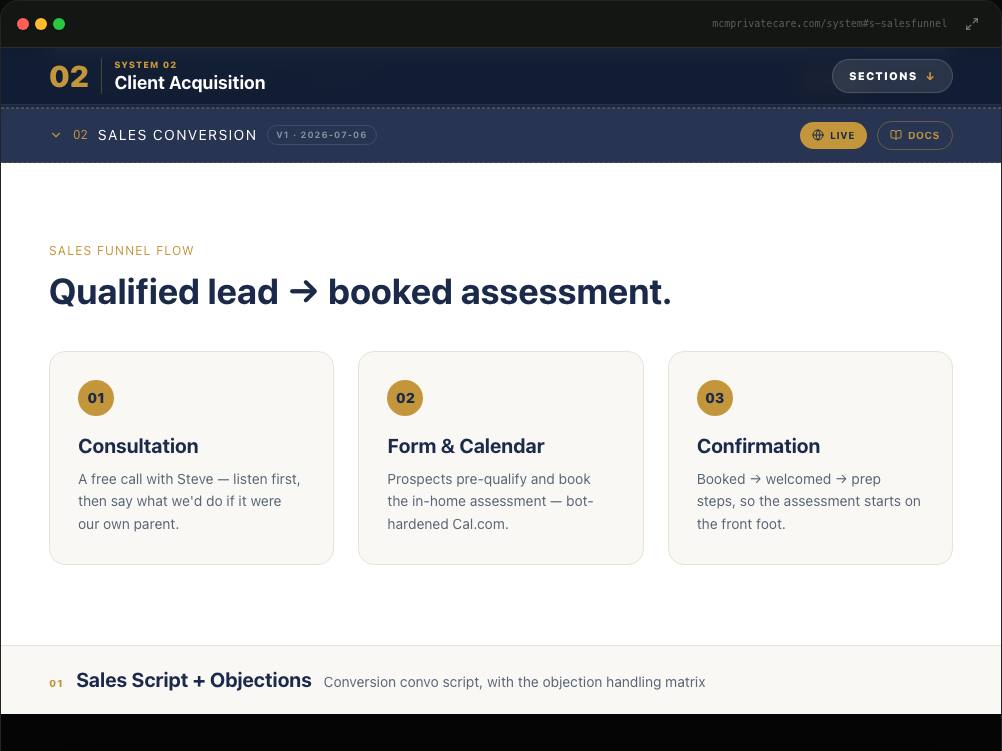Screen dimensions: 1002x751
Task: Click the expand fullscreen arrows icon
Action: tap(972, 24)
